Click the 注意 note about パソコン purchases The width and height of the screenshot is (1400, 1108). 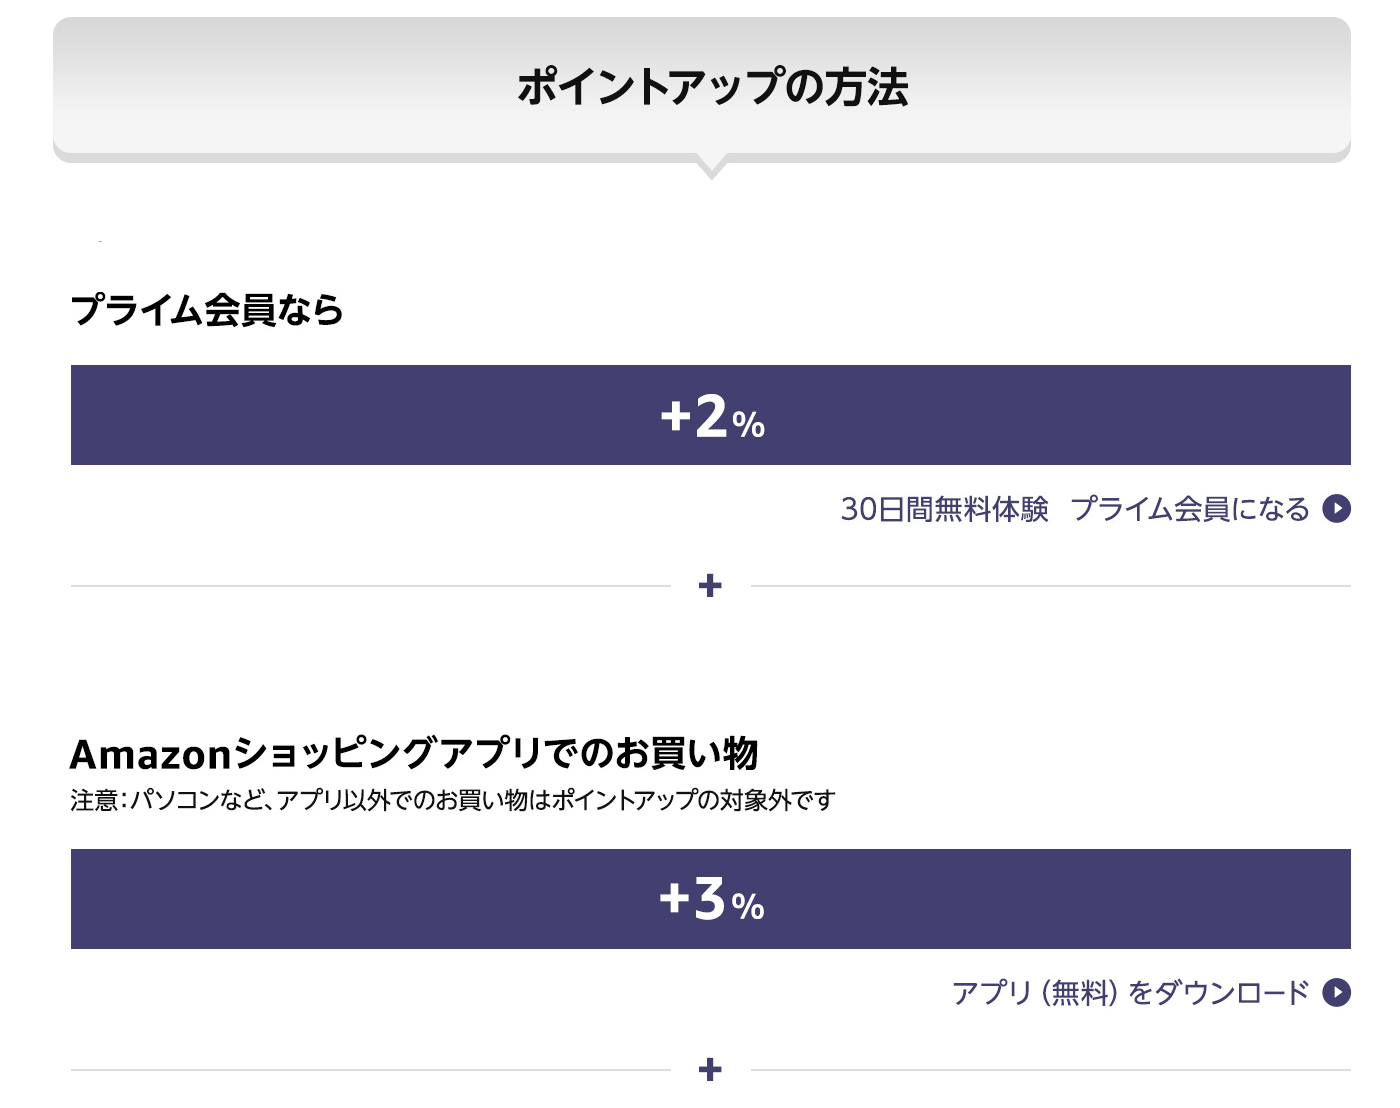[x=452, y=800]
